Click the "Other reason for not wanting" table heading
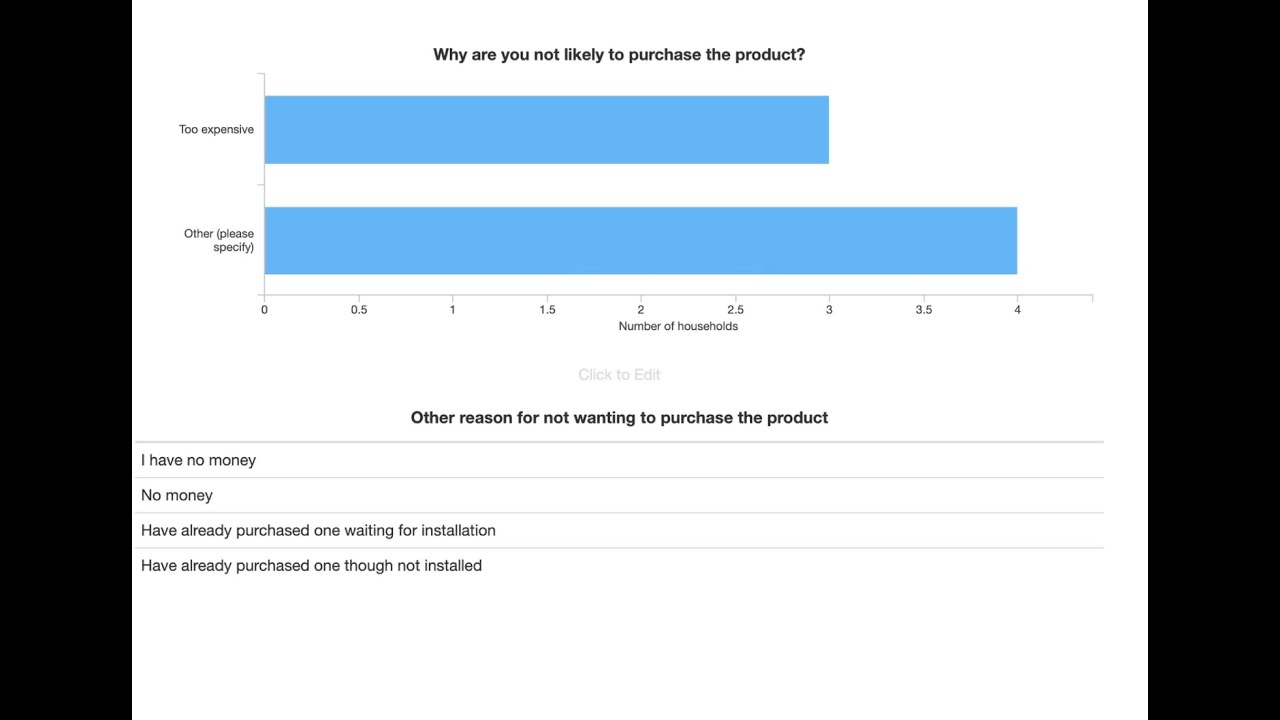The width and height of the screenshot is (1280, 720). coord(619,417)
